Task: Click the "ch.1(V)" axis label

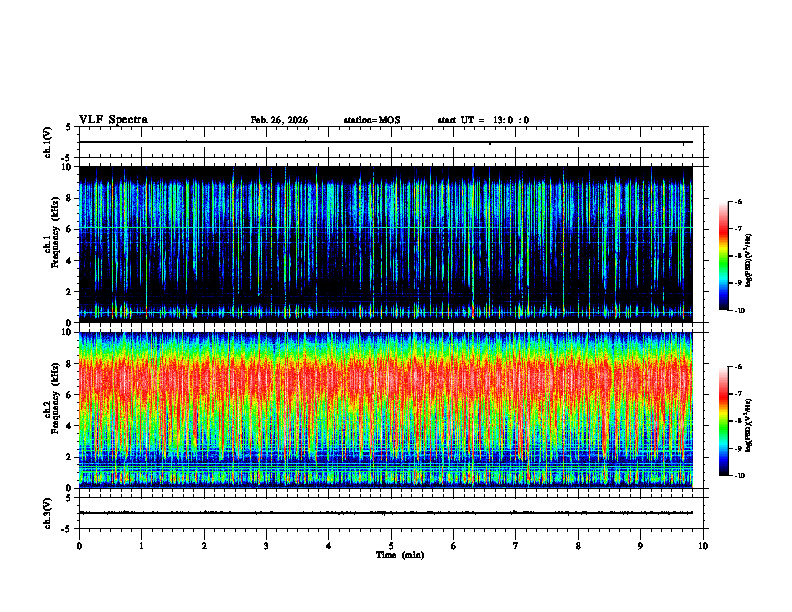Action: pyautogui.click(x=48, y=142)
